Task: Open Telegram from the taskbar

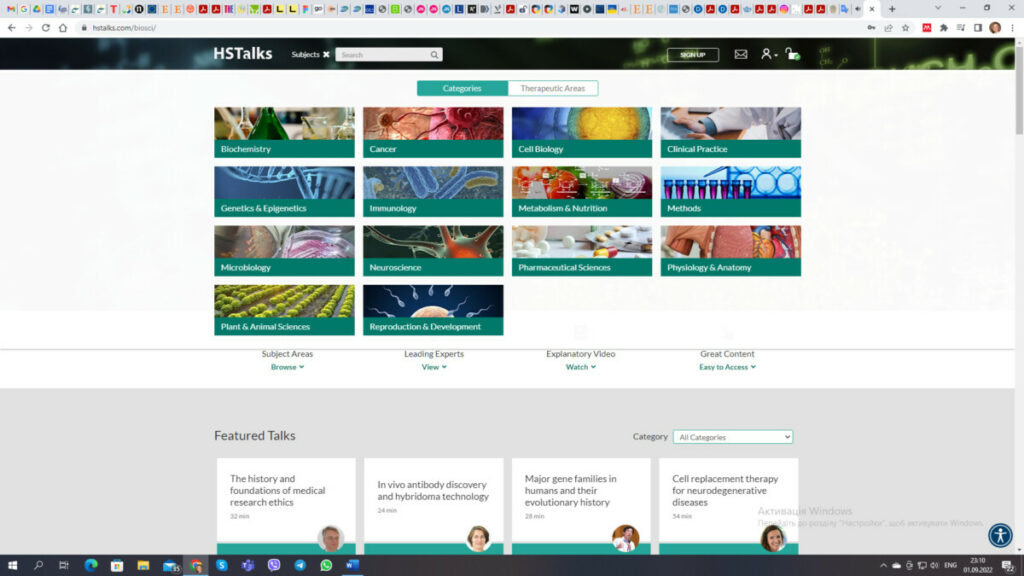Action: point(300,565)
